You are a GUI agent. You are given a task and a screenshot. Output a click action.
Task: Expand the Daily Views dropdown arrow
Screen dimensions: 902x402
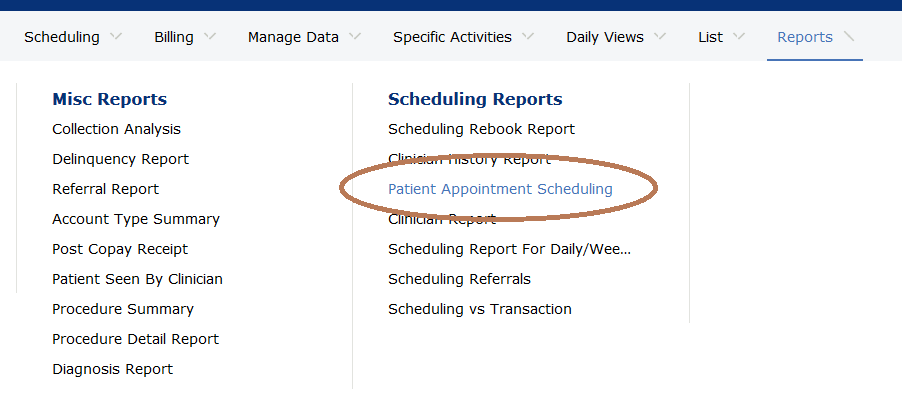tap(660, 37)
